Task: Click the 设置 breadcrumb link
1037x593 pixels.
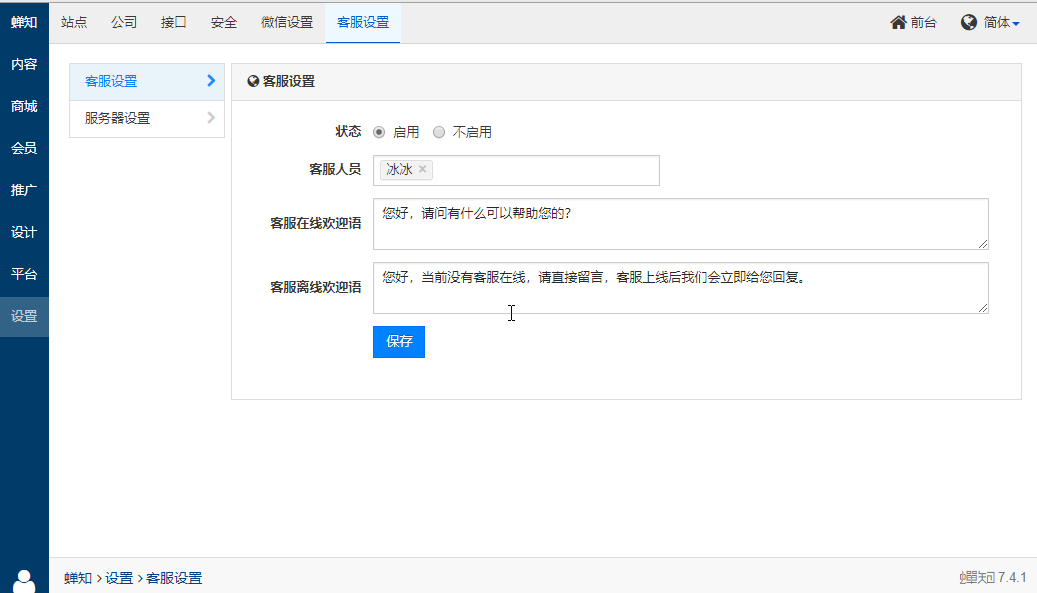Action: (x=119, y=578)
